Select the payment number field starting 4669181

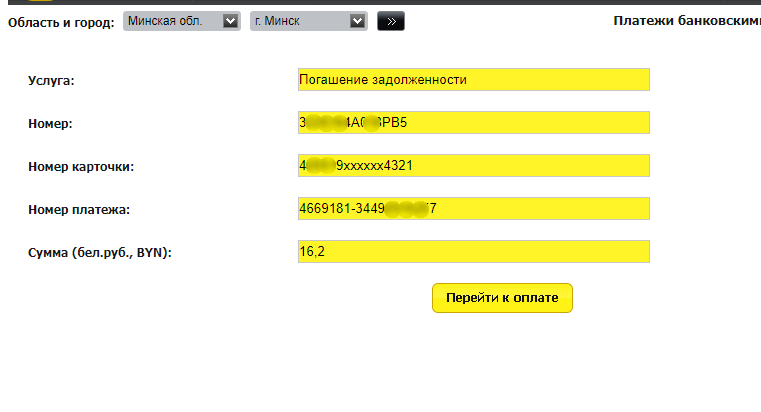click(474, 209)
